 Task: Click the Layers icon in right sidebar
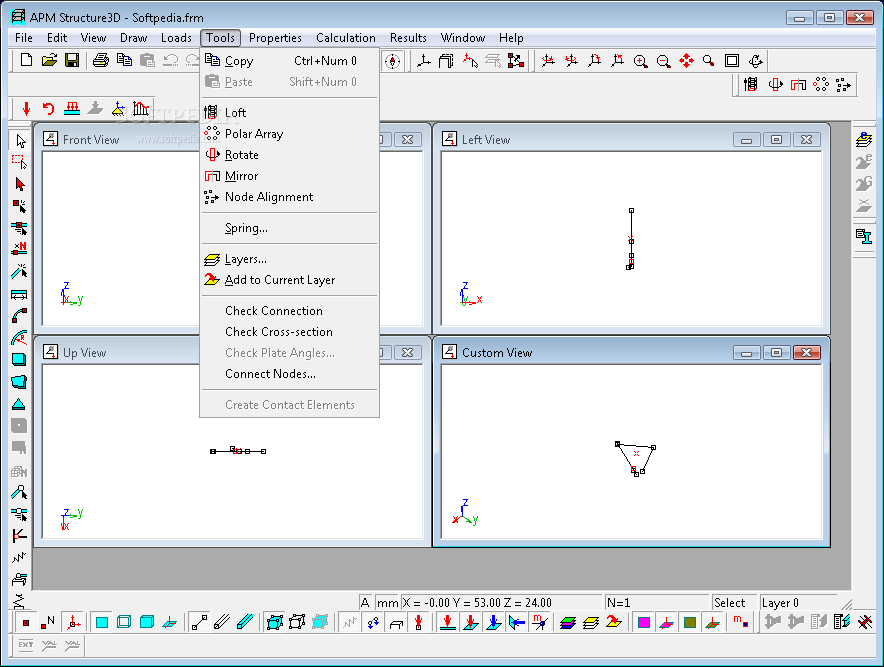coord(864,140)
